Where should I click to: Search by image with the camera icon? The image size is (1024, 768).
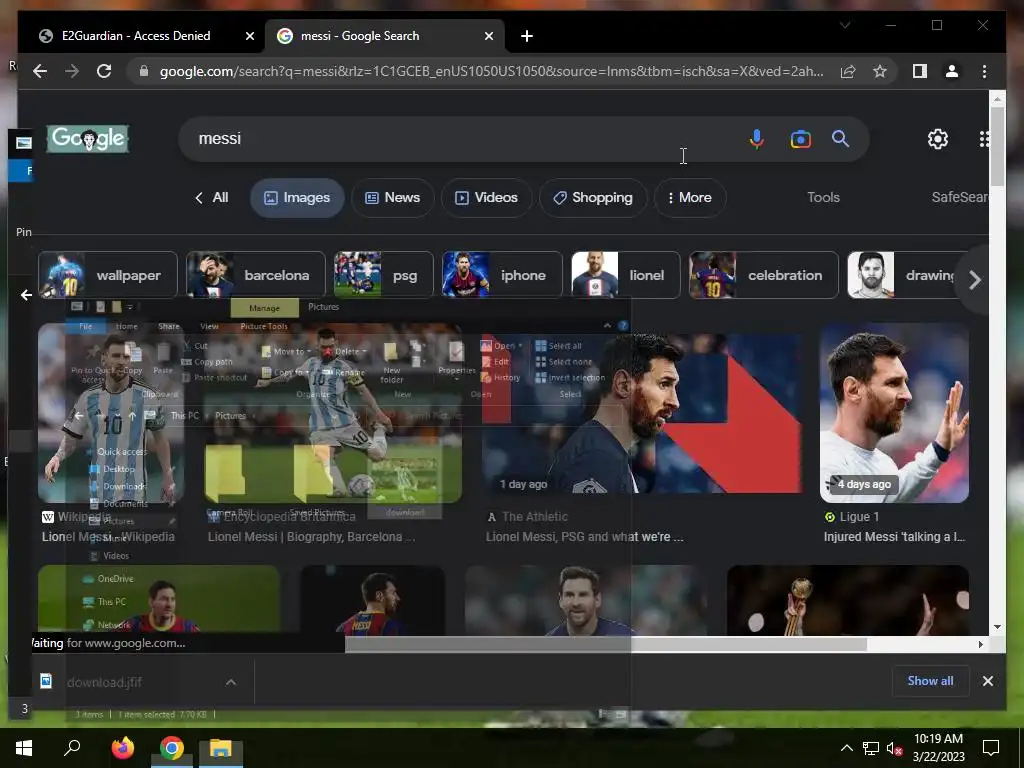pos(801,139)
